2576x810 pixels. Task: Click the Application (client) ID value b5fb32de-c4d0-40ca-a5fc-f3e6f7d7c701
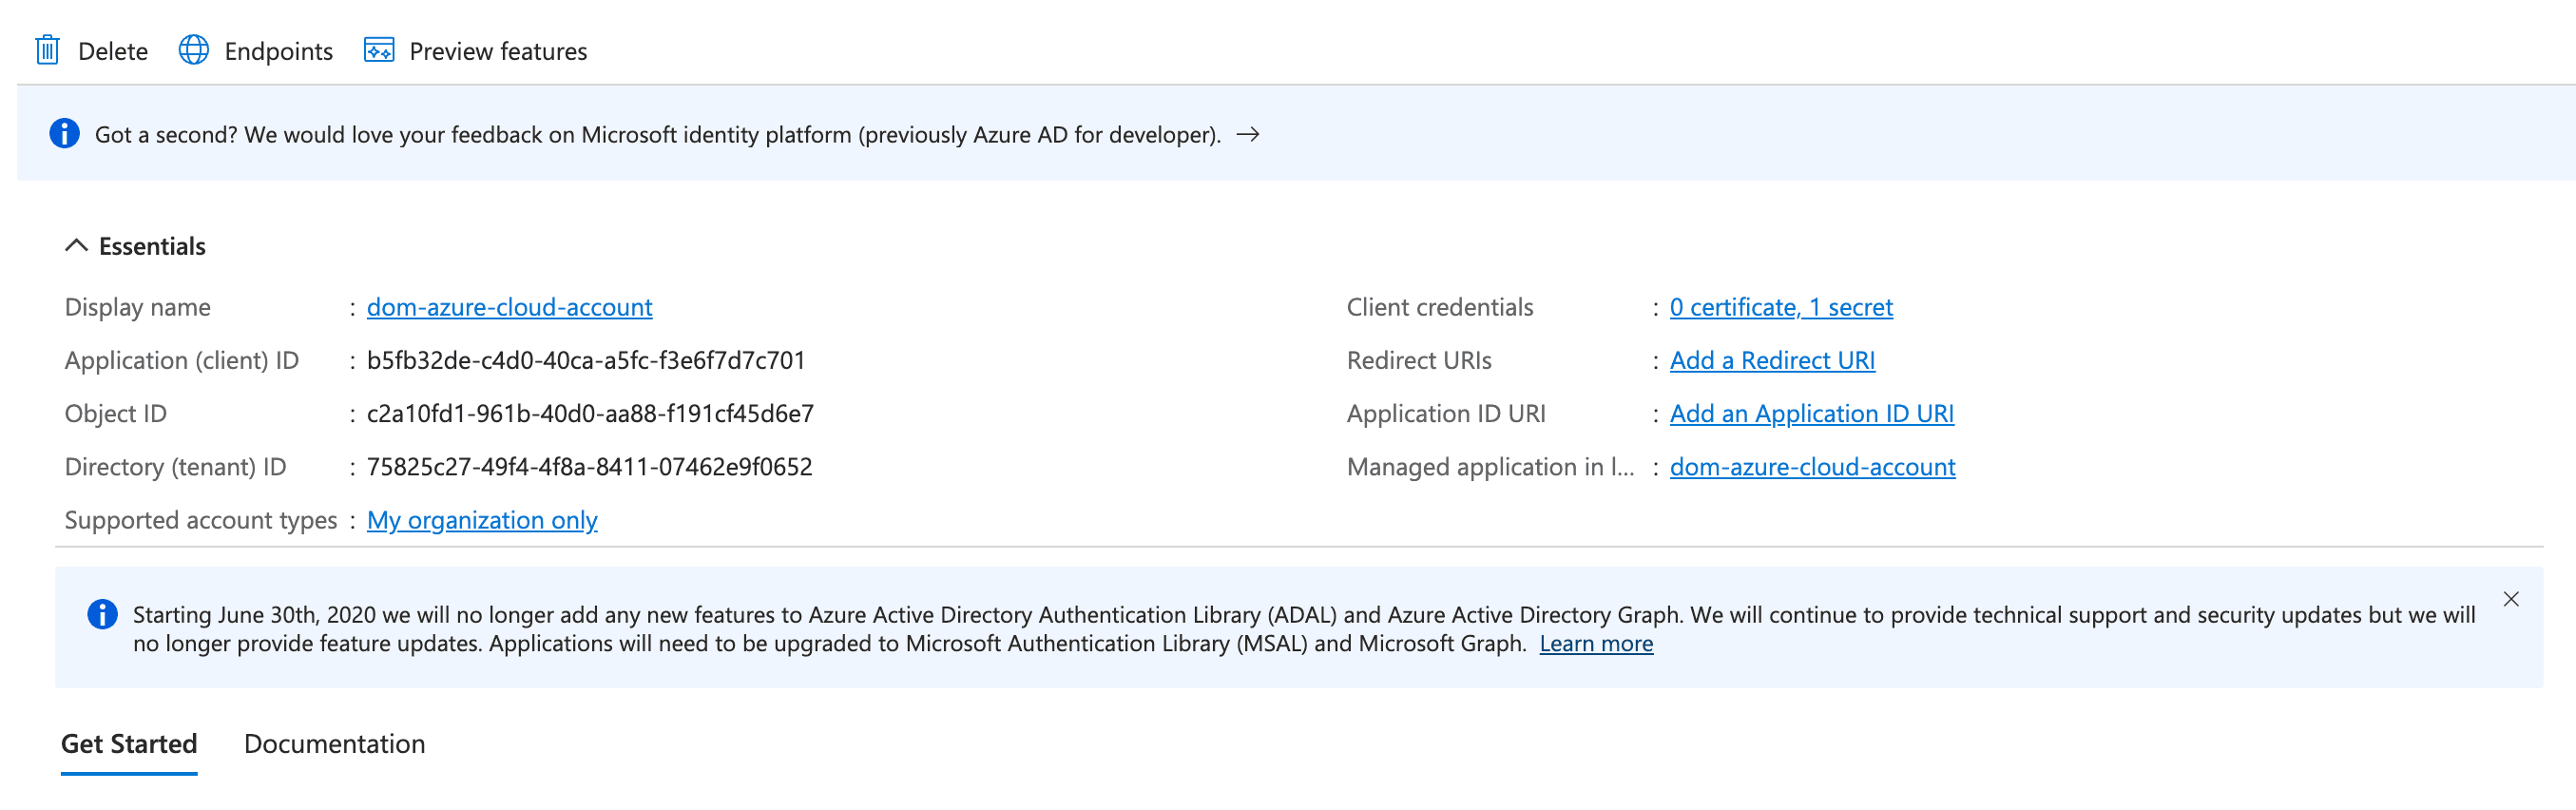click(x=586, y=360)
